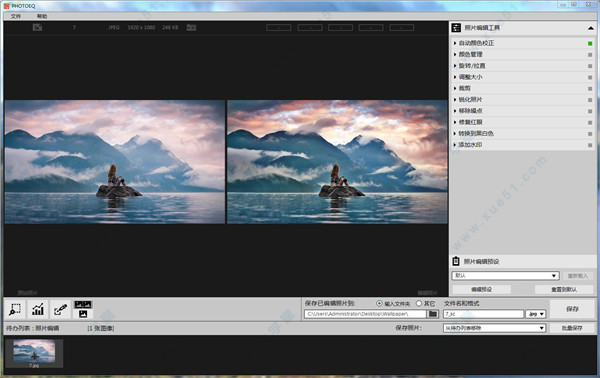Click the 旋转/拉直 tool label

tap(472, 66)
